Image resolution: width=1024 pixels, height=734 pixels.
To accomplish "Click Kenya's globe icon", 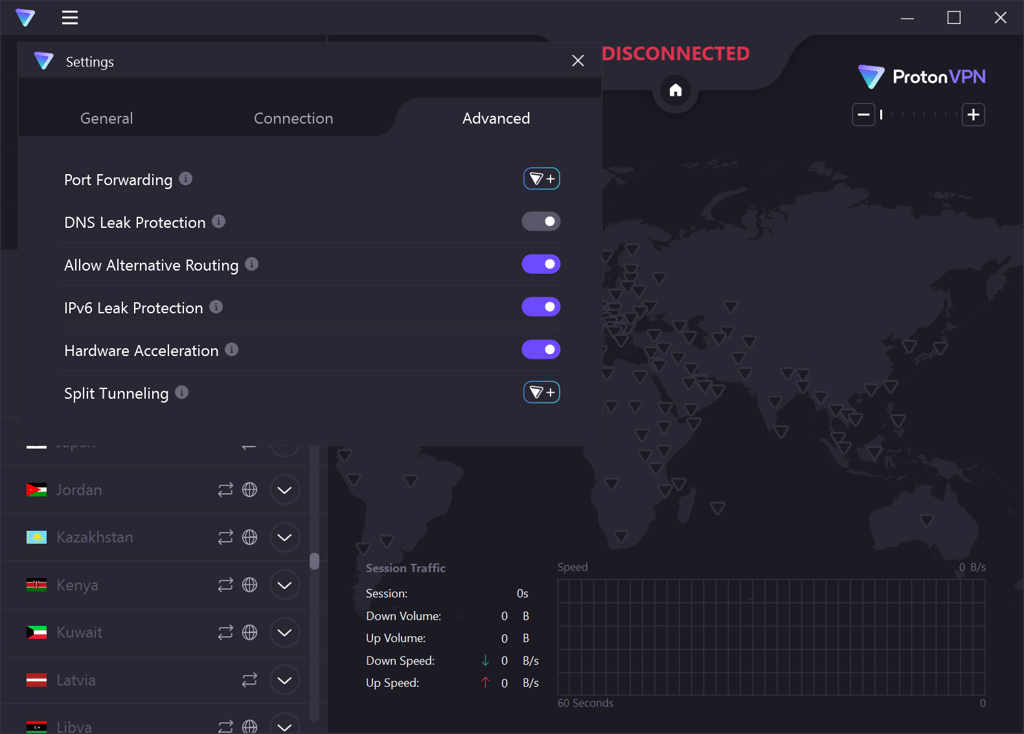I will 249,585.
